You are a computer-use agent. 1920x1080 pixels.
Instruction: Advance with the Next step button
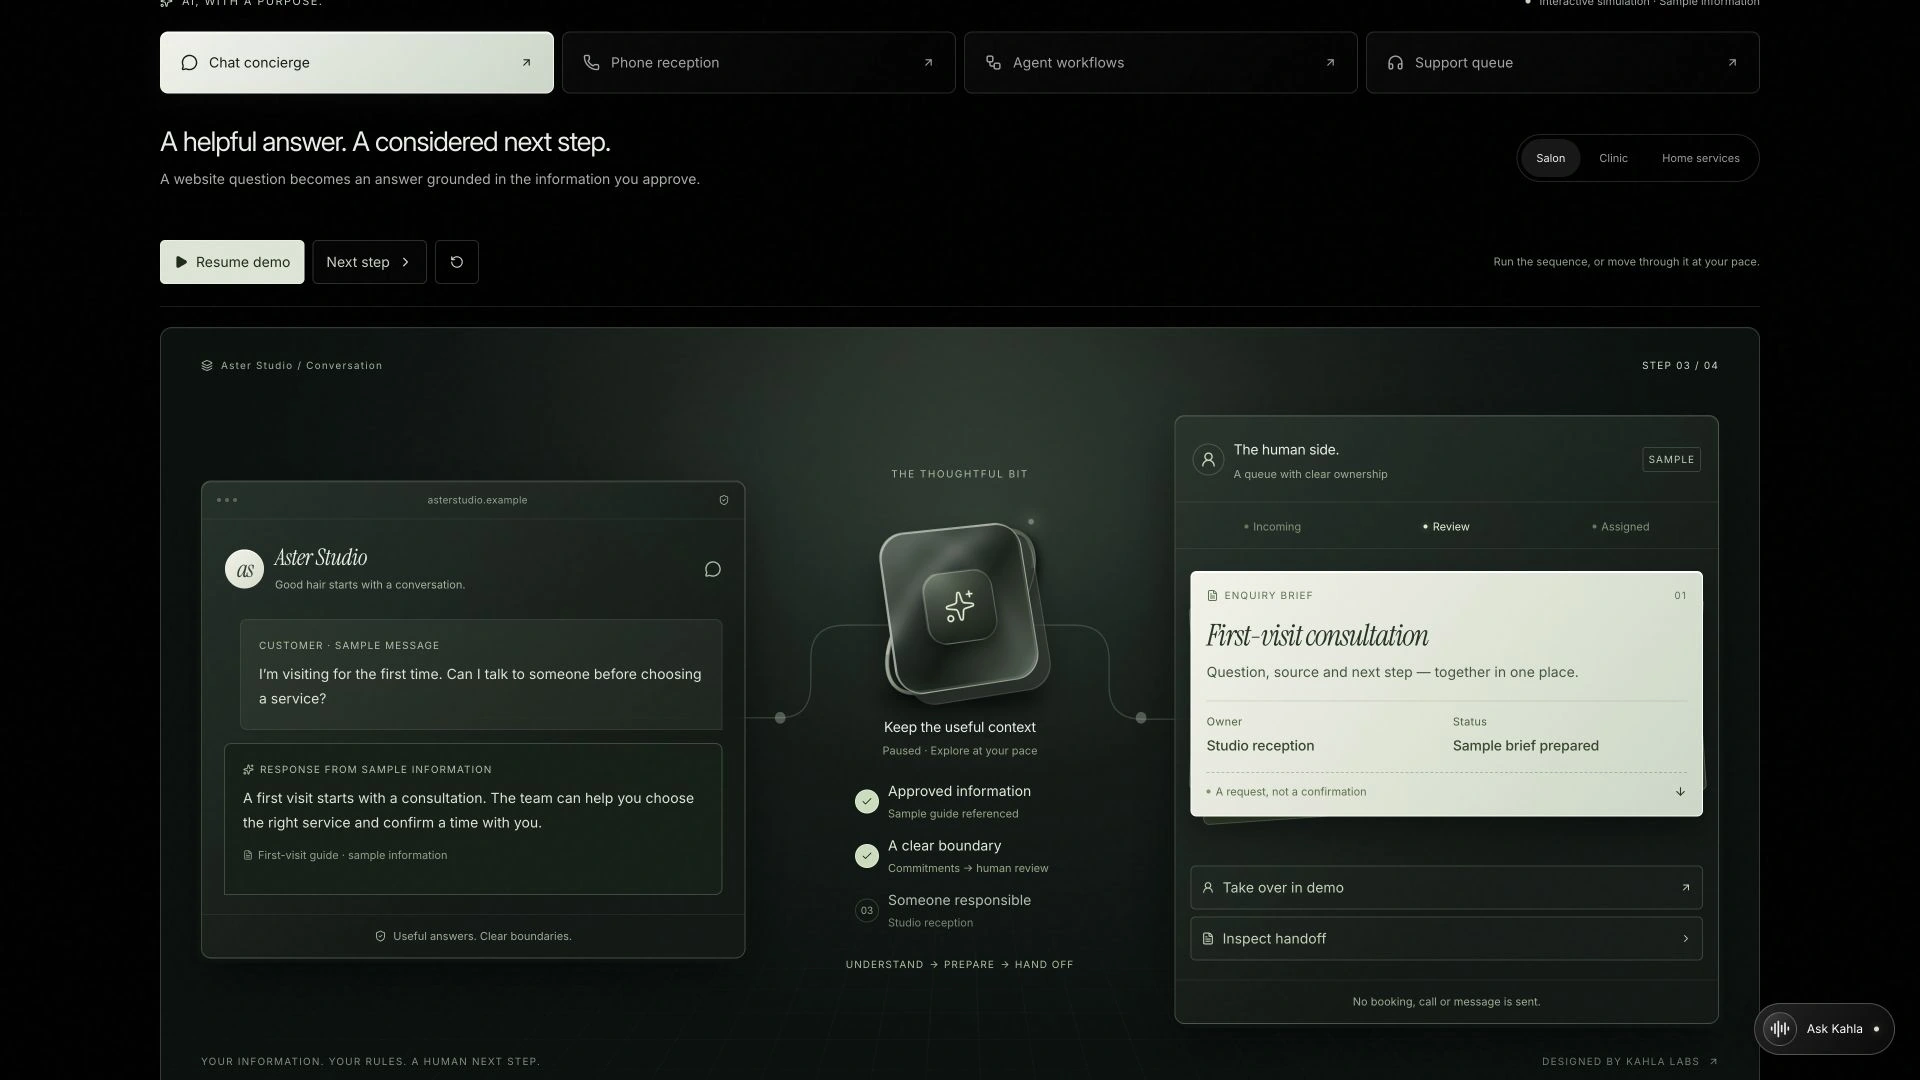click(369, 262)
